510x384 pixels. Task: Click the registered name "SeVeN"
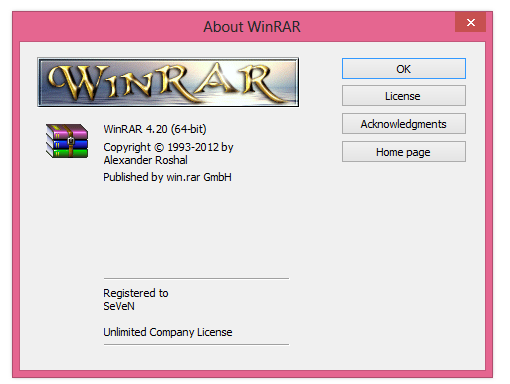[x=119, y=306]
